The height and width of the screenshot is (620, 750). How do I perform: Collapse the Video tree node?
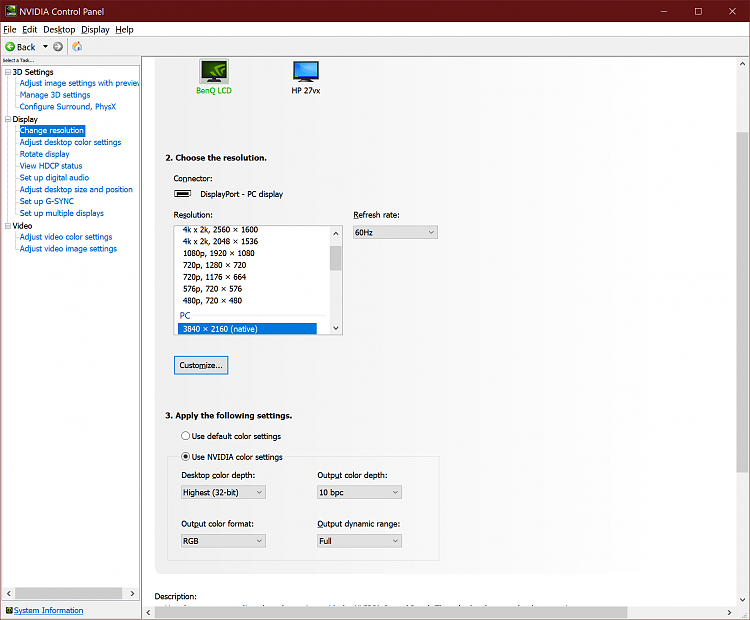[8, 226]
